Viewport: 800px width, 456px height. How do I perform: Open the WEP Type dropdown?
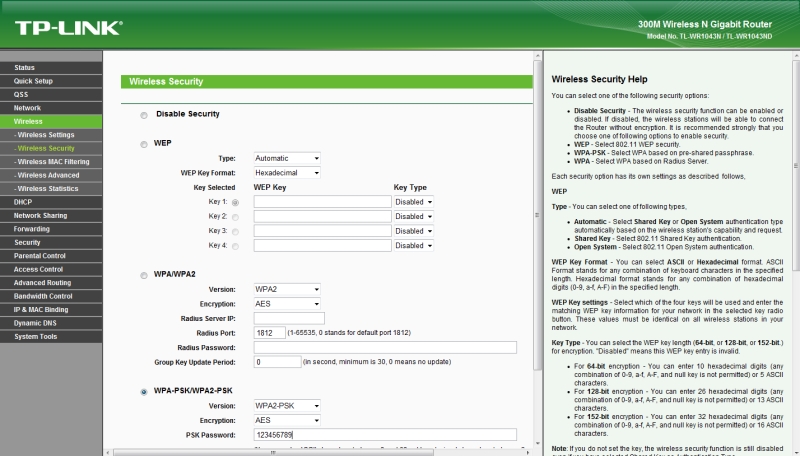pos(287,158)
